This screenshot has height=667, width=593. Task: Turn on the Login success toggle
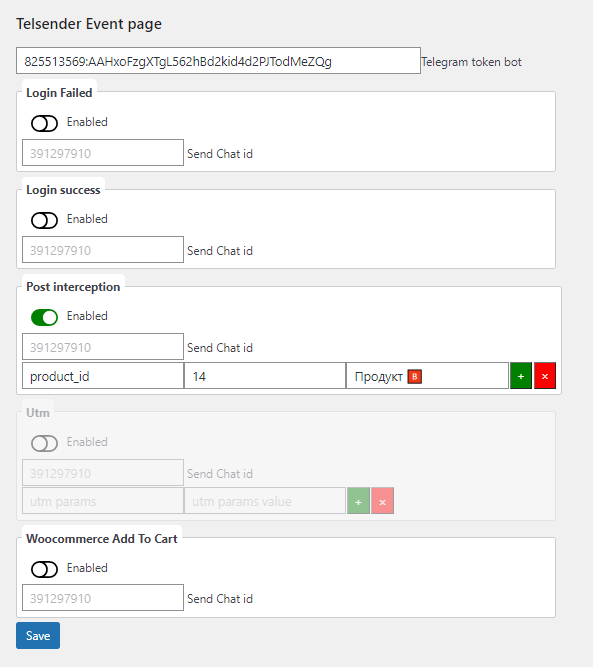coord(44,220)
